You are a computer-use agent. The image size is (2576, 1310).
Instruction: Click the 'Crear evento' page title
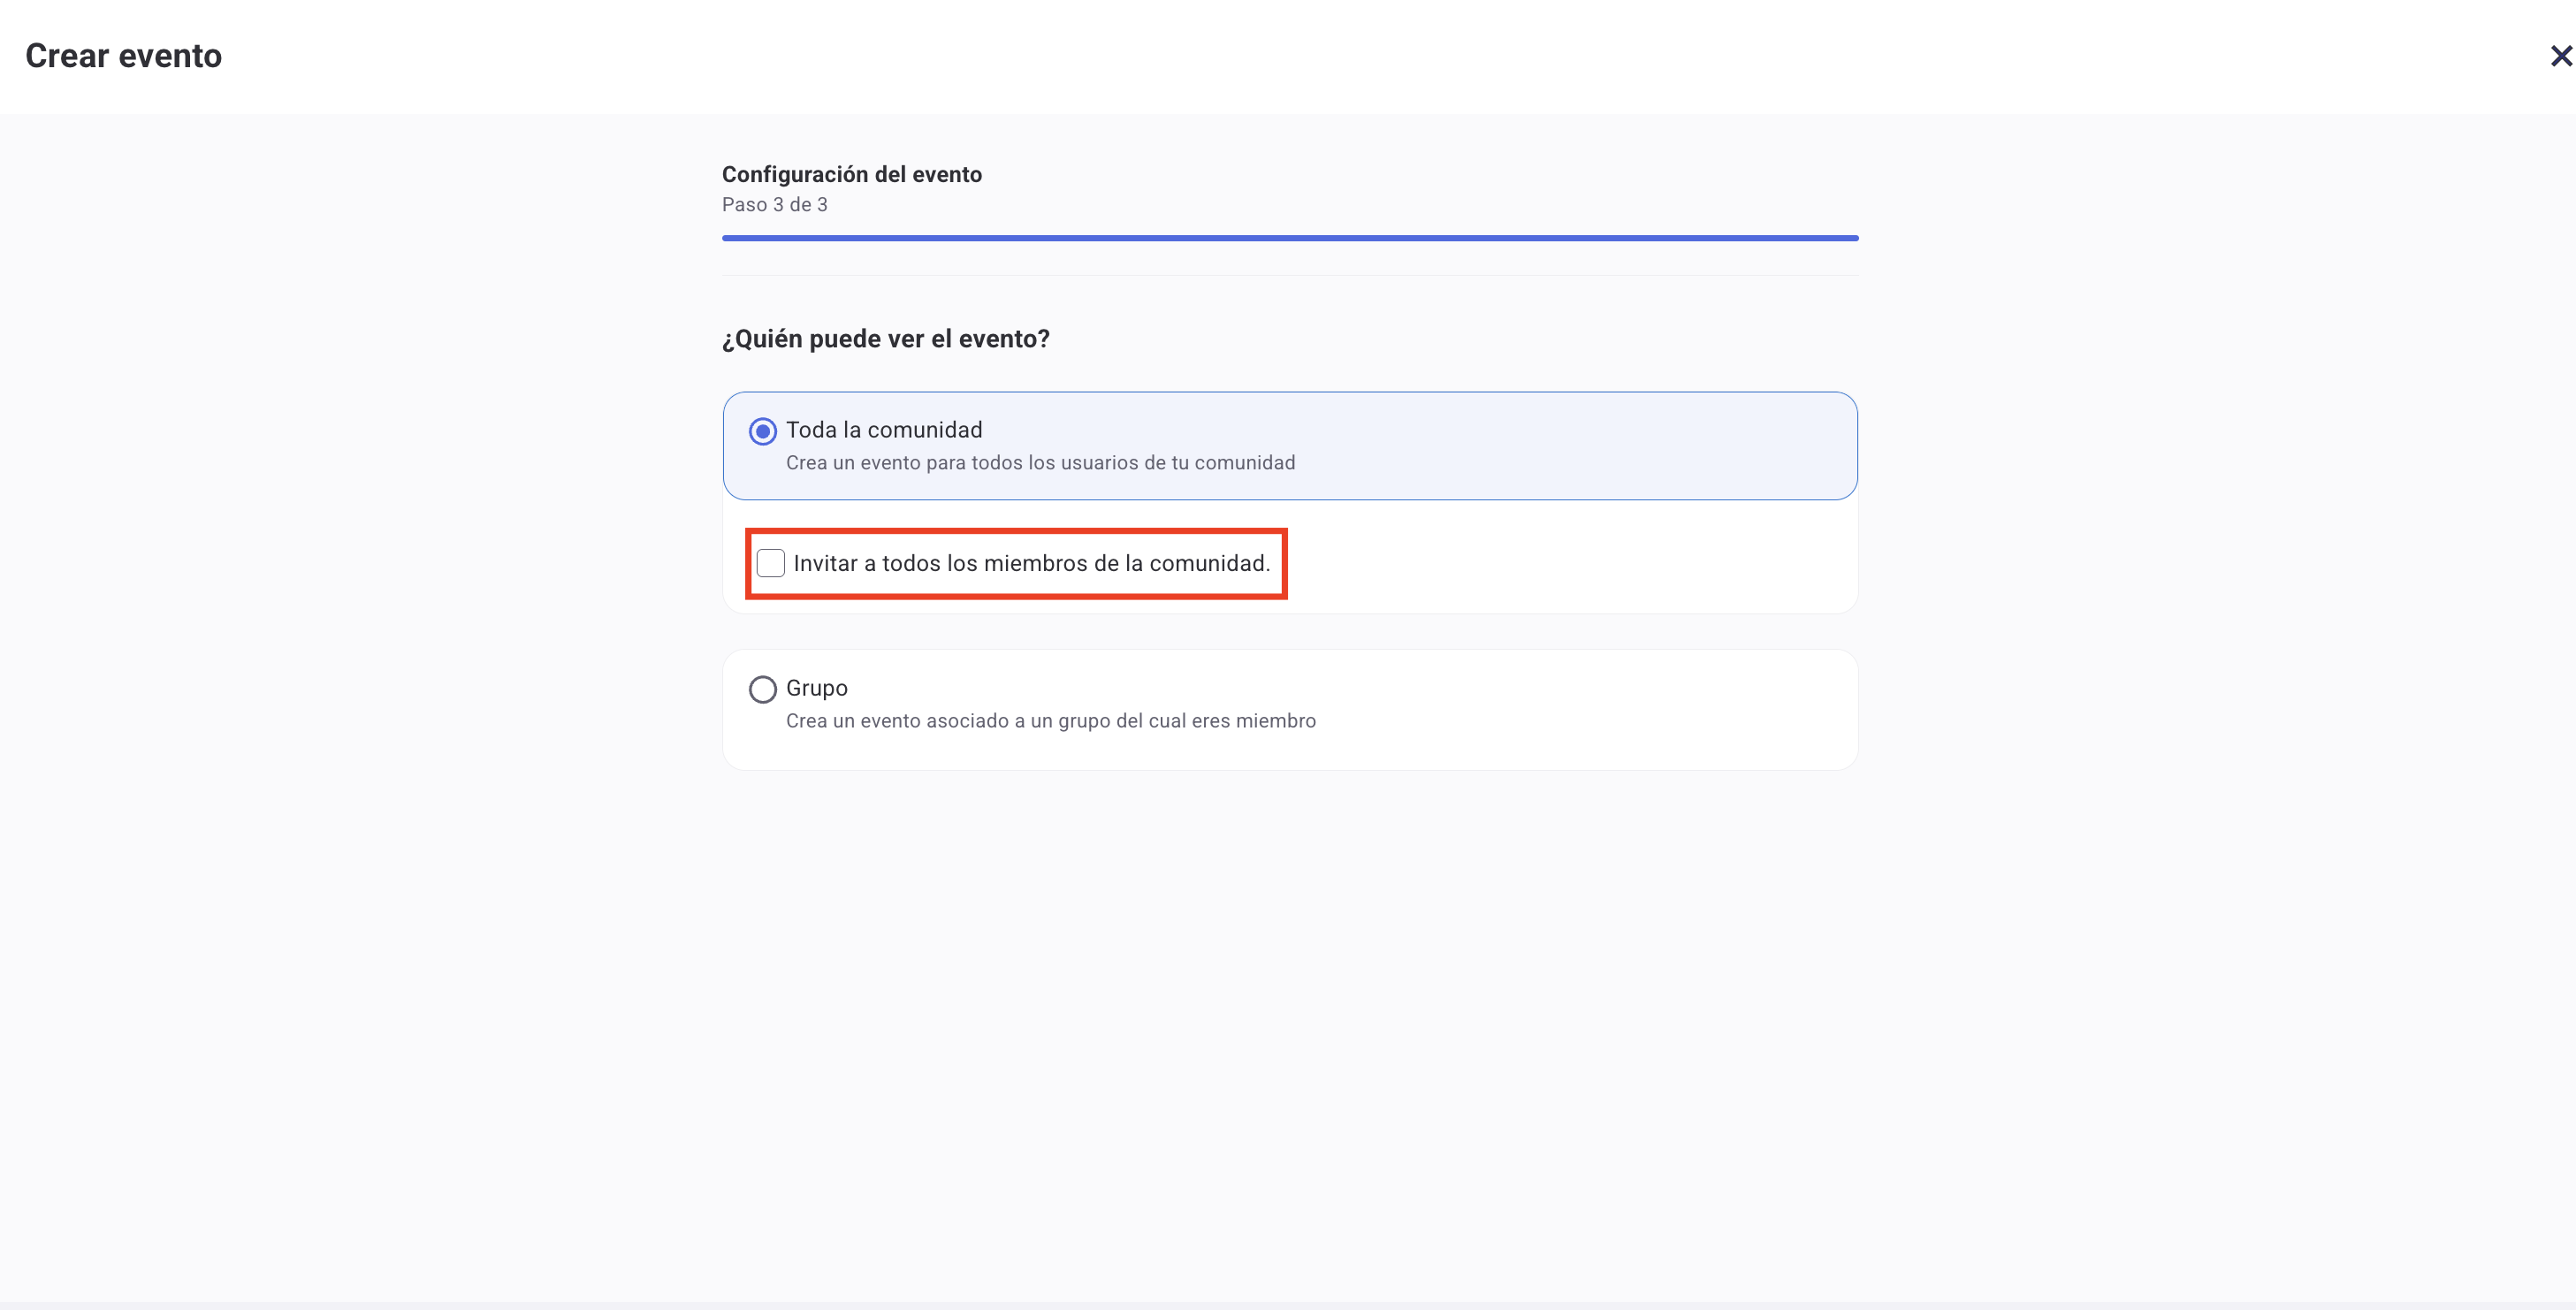coord(124,56)
